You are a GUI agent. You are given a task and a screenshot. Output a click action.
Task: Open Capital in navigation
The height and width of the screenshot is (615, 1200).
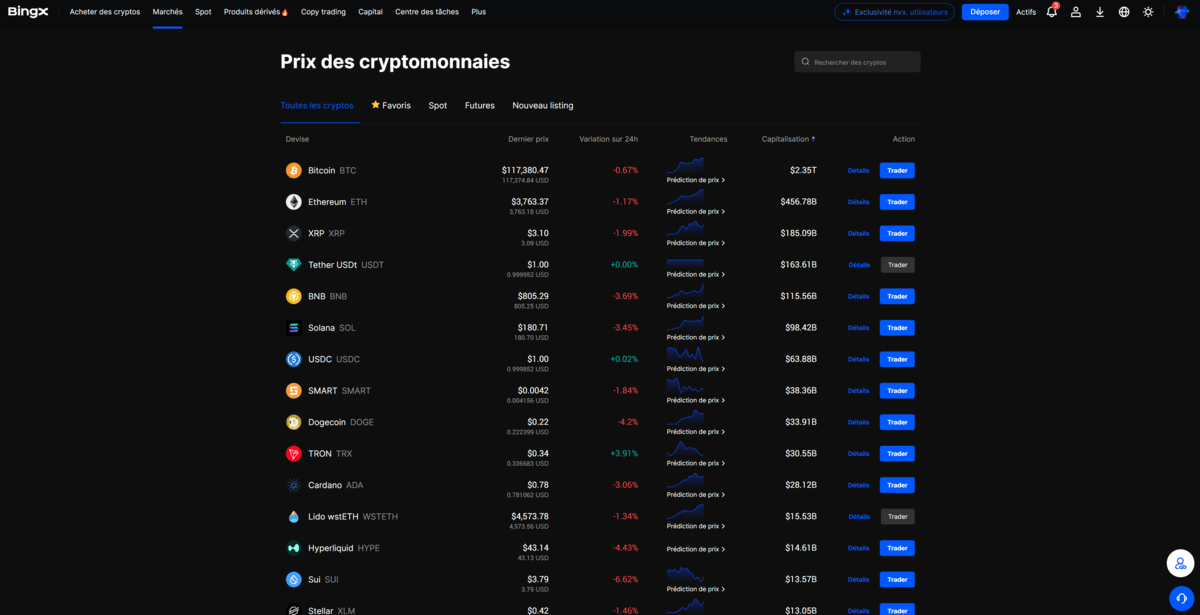(x=370, y=12)
